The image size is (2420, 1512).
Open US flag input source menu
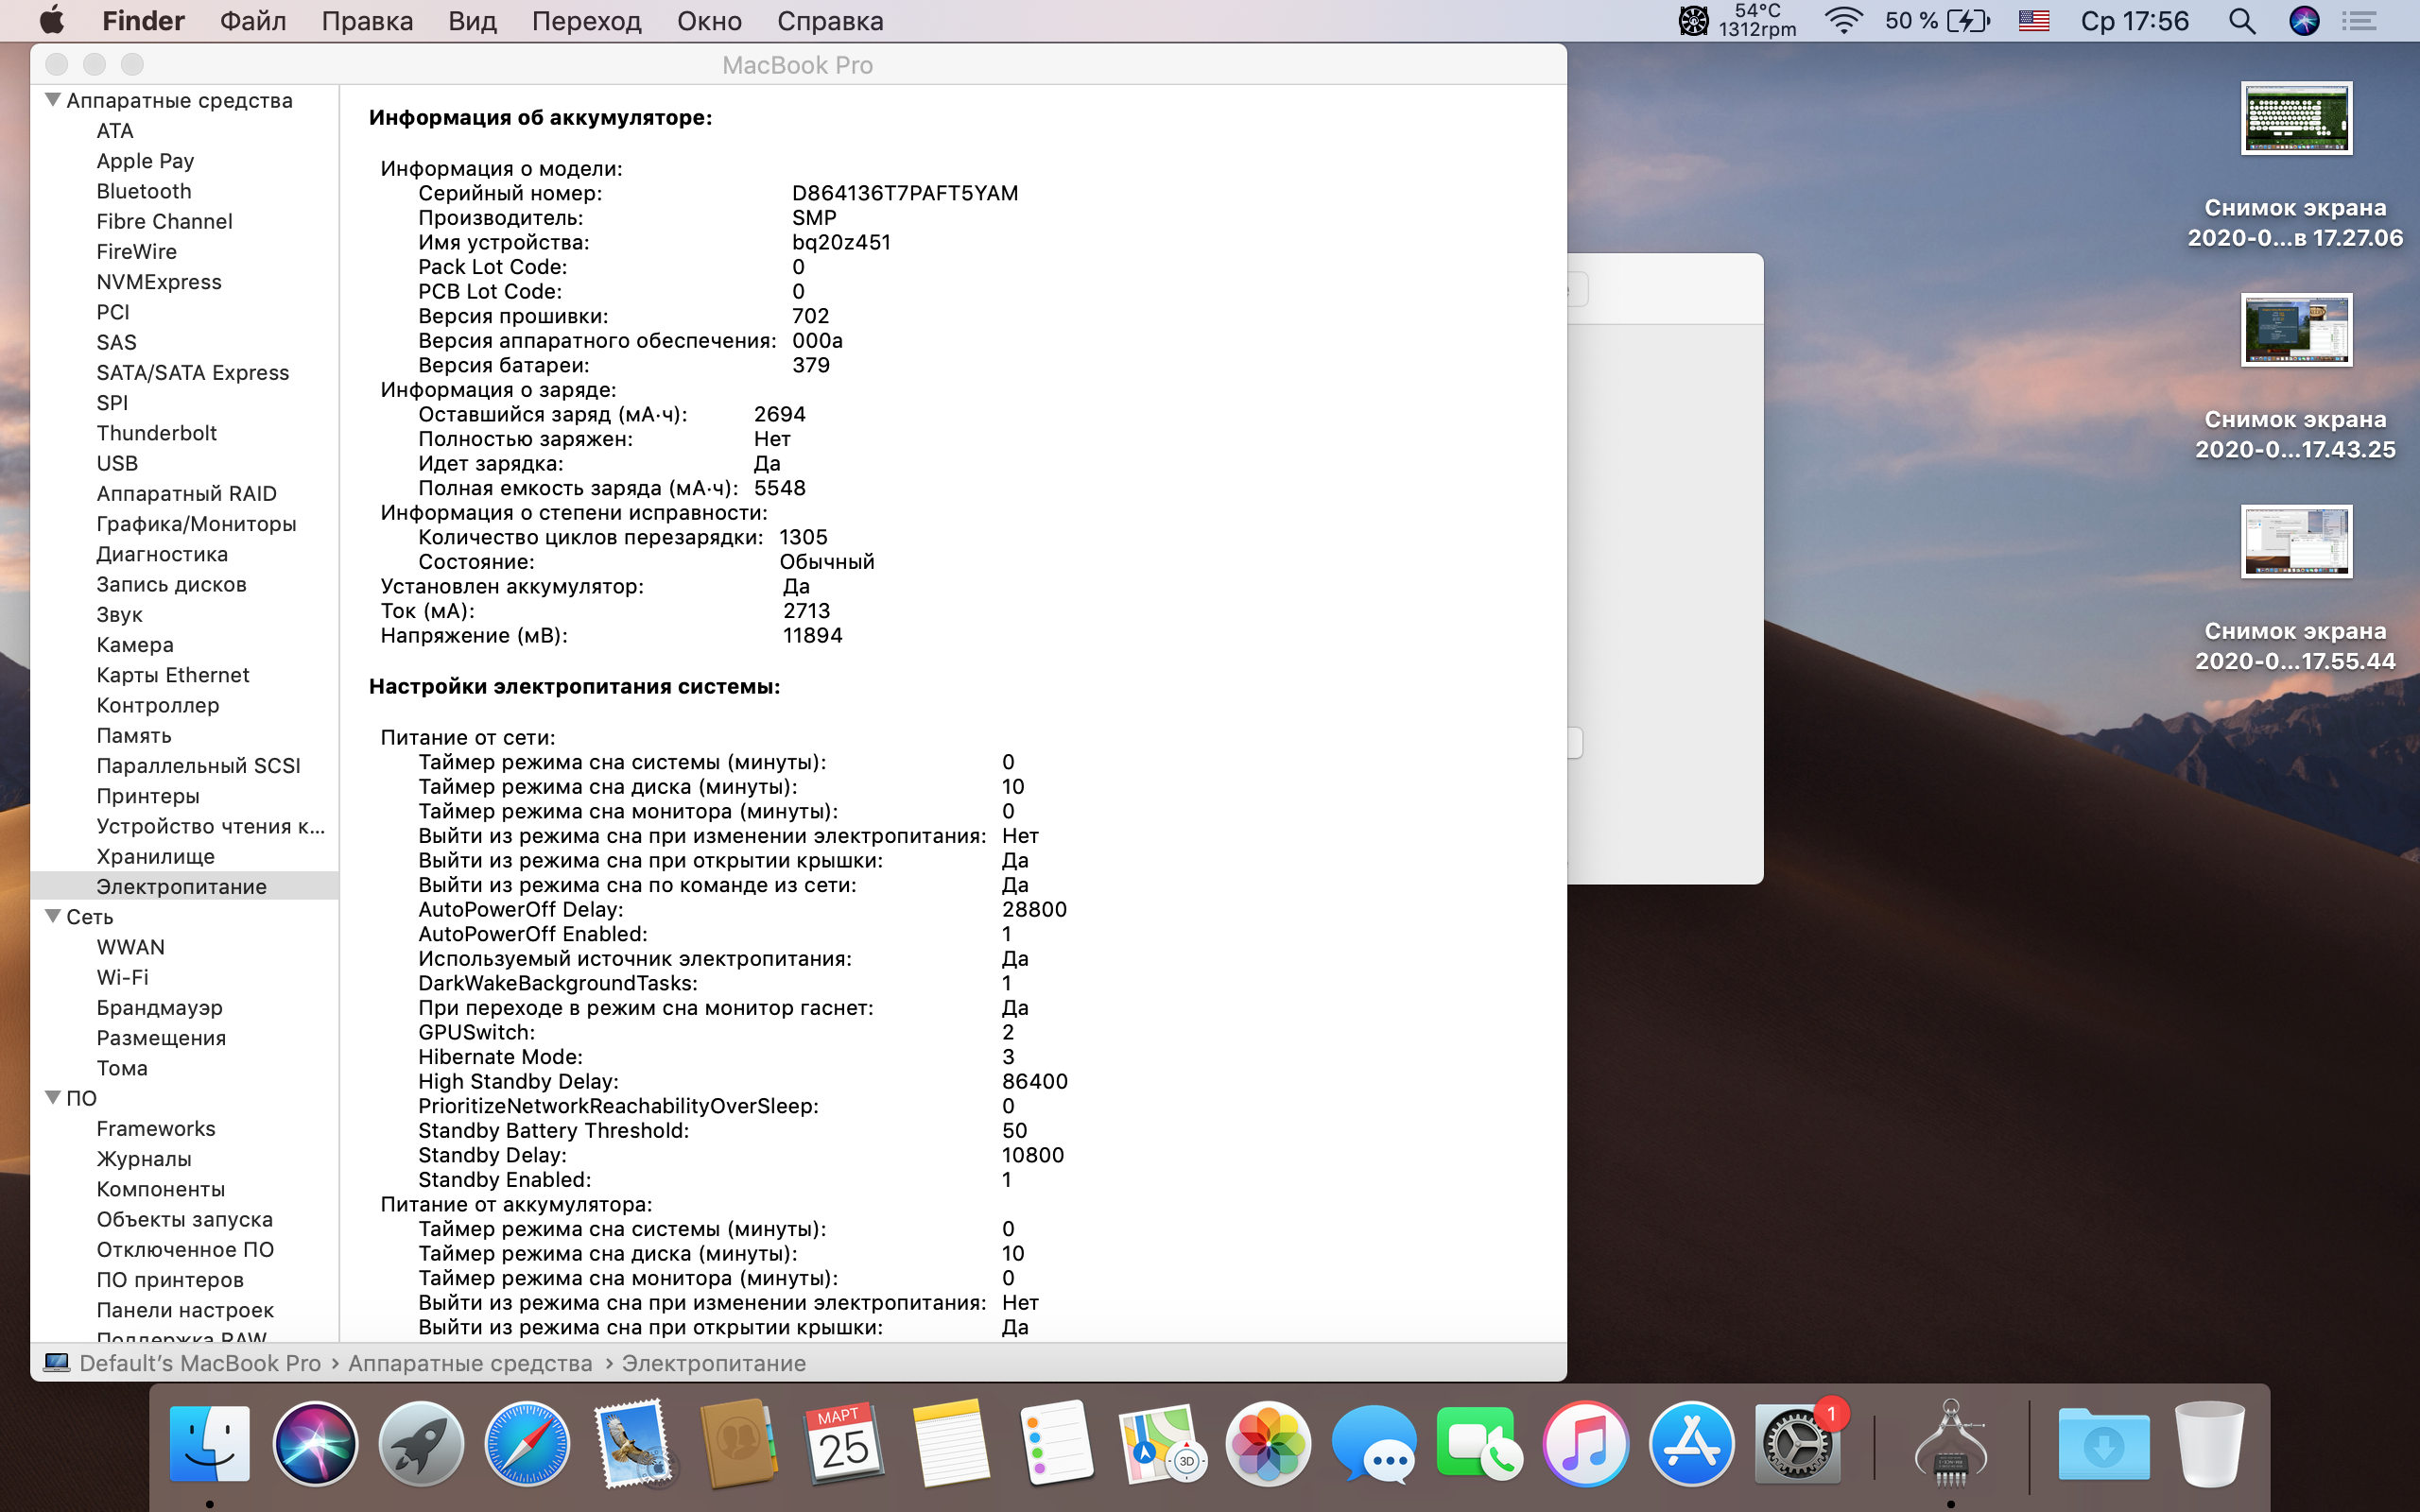2034,21
